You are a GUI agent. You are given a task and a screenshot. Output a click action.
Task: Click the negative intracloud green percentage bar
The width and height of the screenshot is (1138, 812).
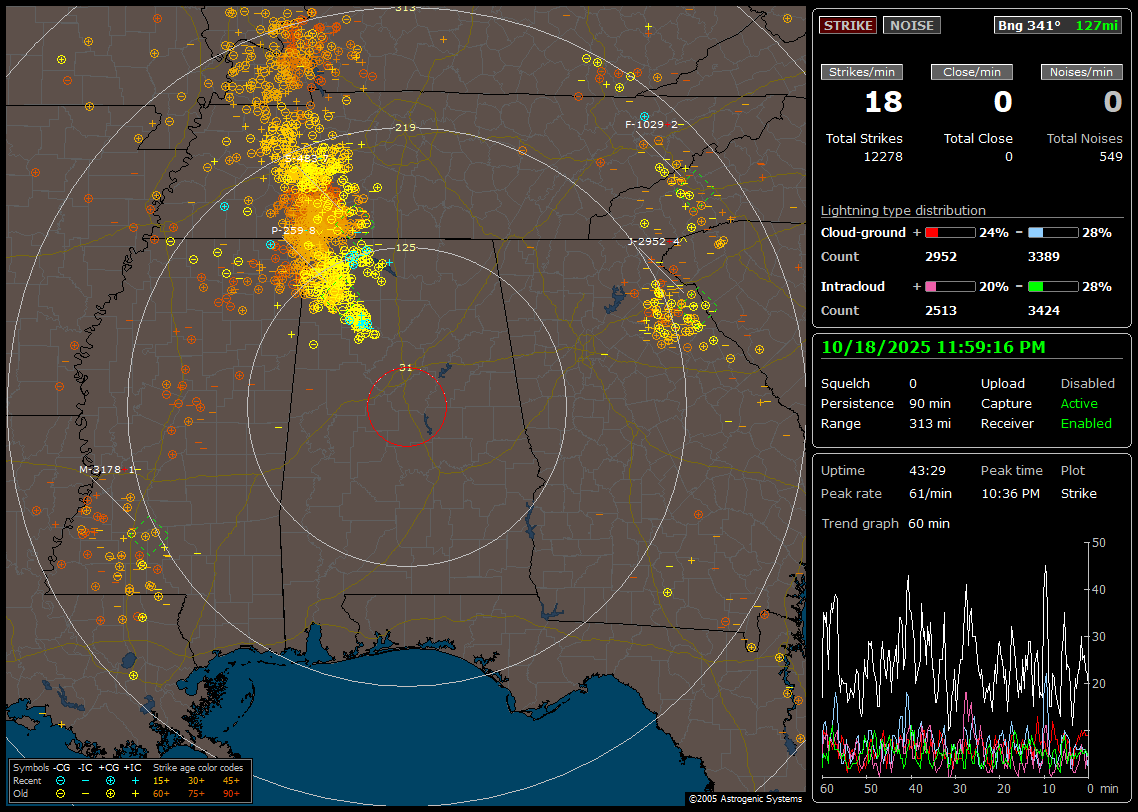tap(1053, 286)
